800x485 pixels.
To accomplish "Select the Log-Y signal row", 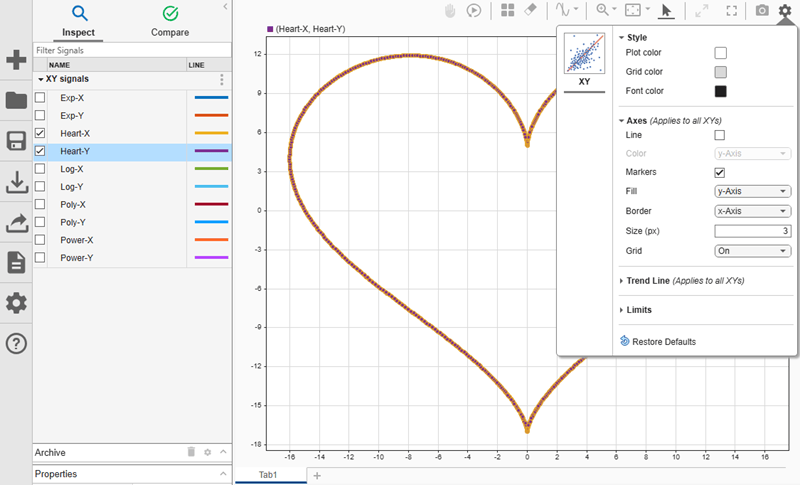I will coord(132,187).
